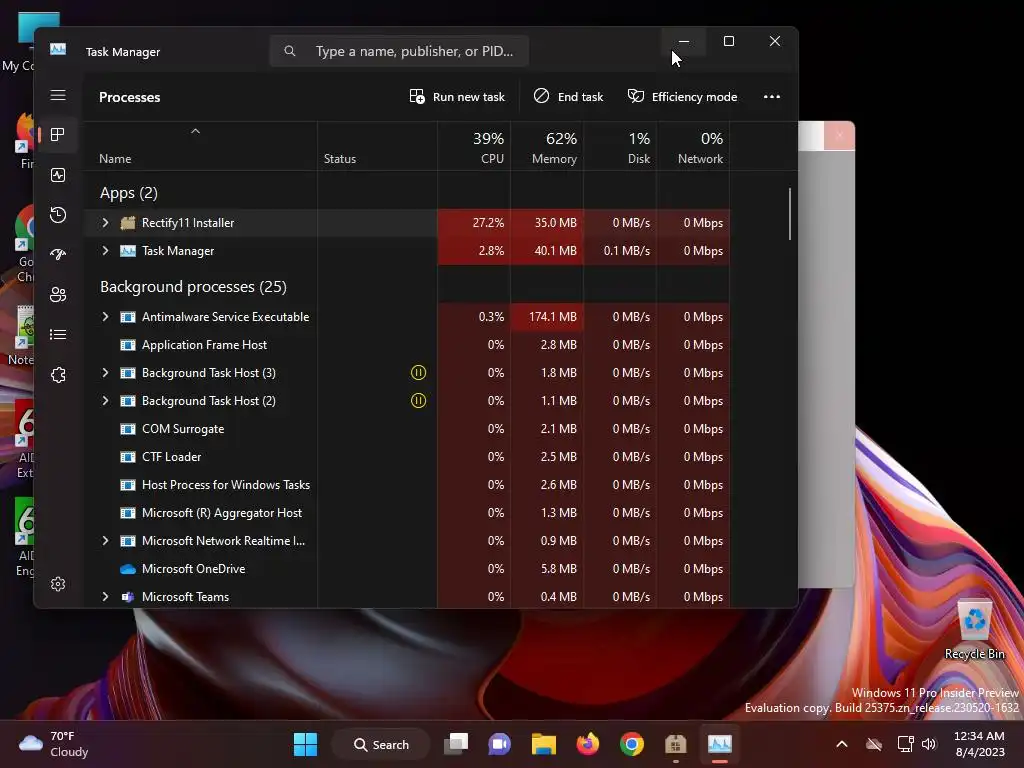This screenshot has height=768, width=1024.
Task: Expand Background Task Host (2) group
Action: click(x=105, y=401)
